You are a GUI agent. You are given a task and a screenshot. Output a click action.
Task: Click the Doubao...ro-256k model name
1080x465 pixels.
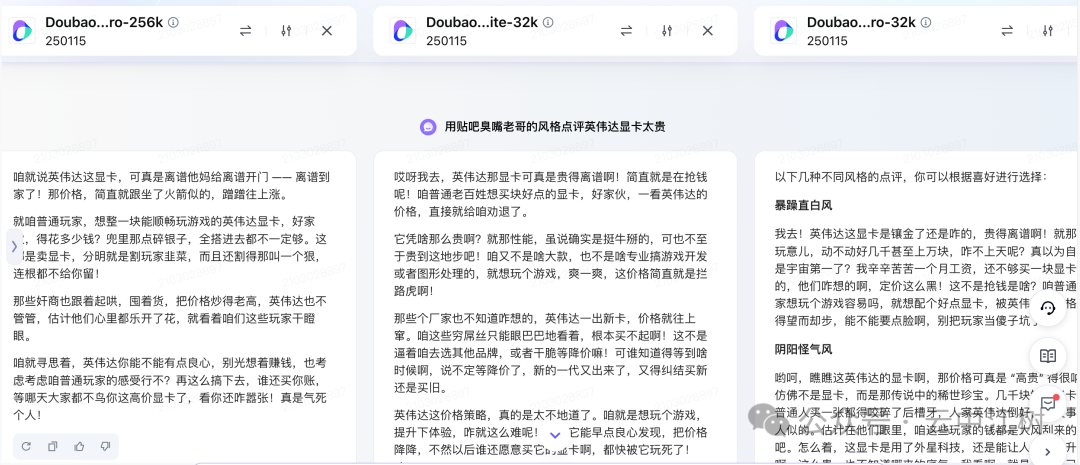(x=104, y=22)
